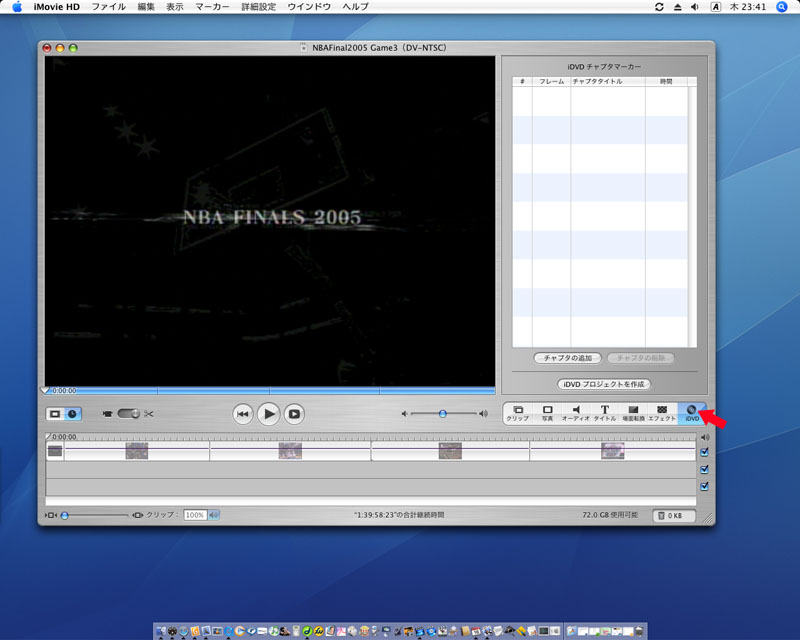Viewport: 800px width, 640px height.
Task: Open the 詳細設定 menu
Action: click(258, 7)
